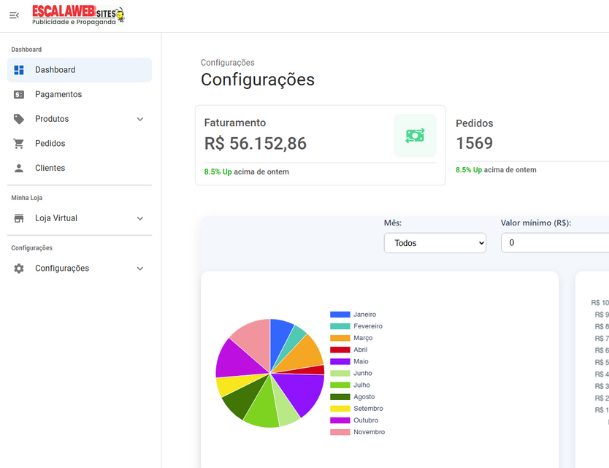
Task: Click the Pagamentos money icon
Action: (x=19, y=94)
